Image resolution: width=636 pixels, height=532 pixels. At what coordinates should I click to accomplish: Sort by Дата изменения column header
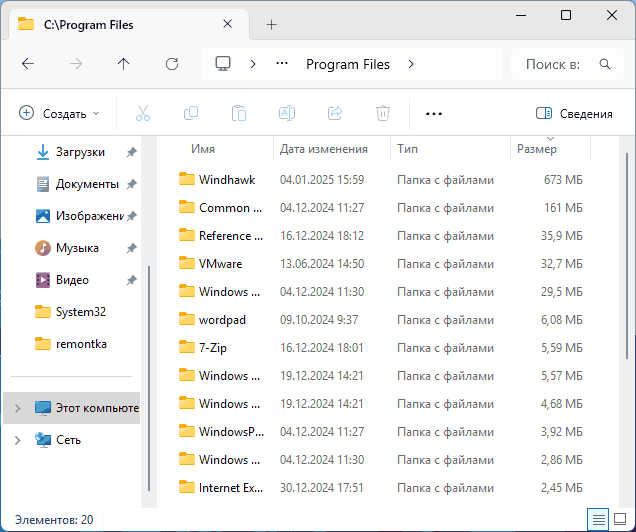pos(332,149)
